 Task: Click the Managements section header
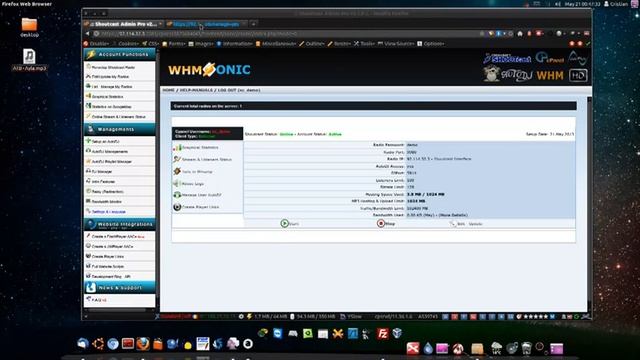[120, 129]
